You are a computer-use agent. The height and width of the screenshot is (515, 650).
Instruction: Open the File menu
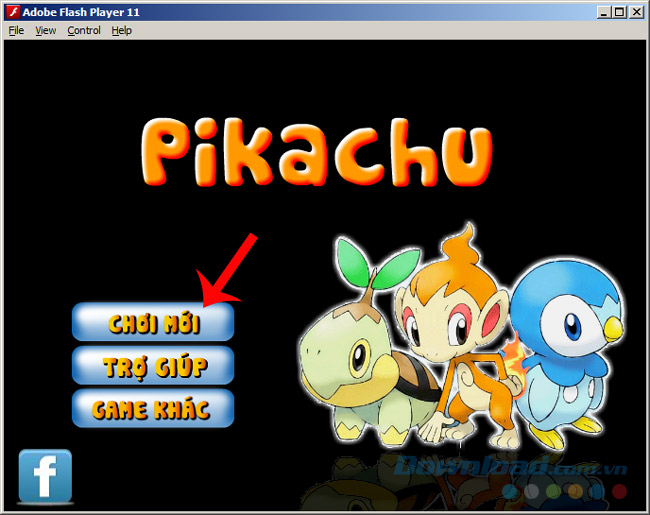point(16,30)
